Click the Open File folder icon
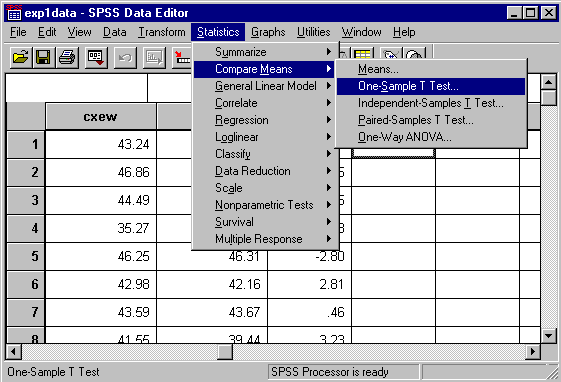The image size is (561, 382). pos(20,58)
